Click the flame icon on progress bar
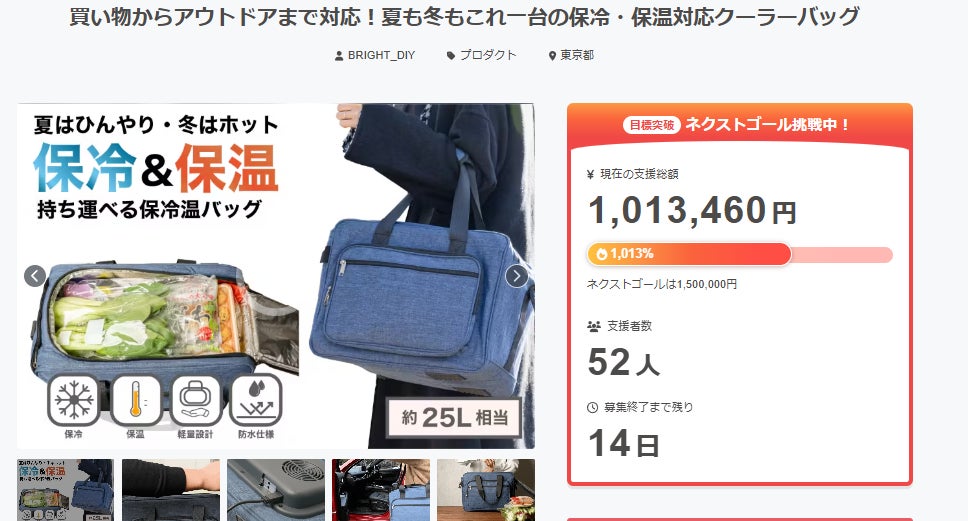The image size is (968, 521). (602, 254)
